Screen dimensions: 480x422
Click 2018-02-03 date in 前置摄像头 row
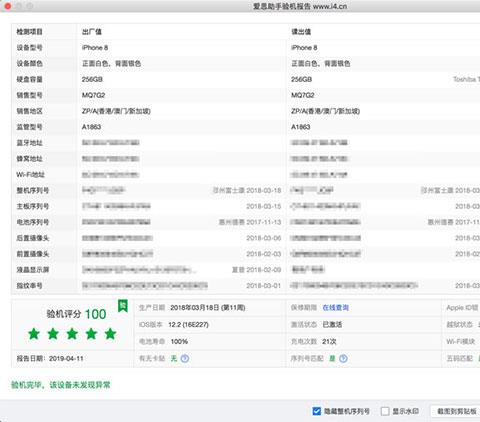click(264, 254)
